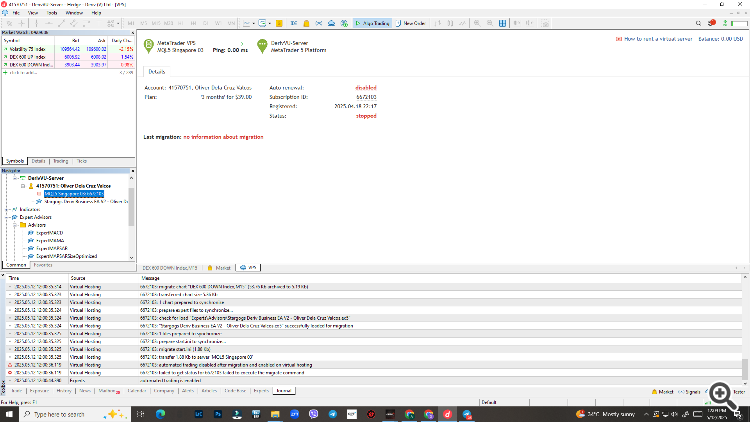Click the MetaTrader VPS green pin icon
This screenshot has height=422, width=750.
149,45
